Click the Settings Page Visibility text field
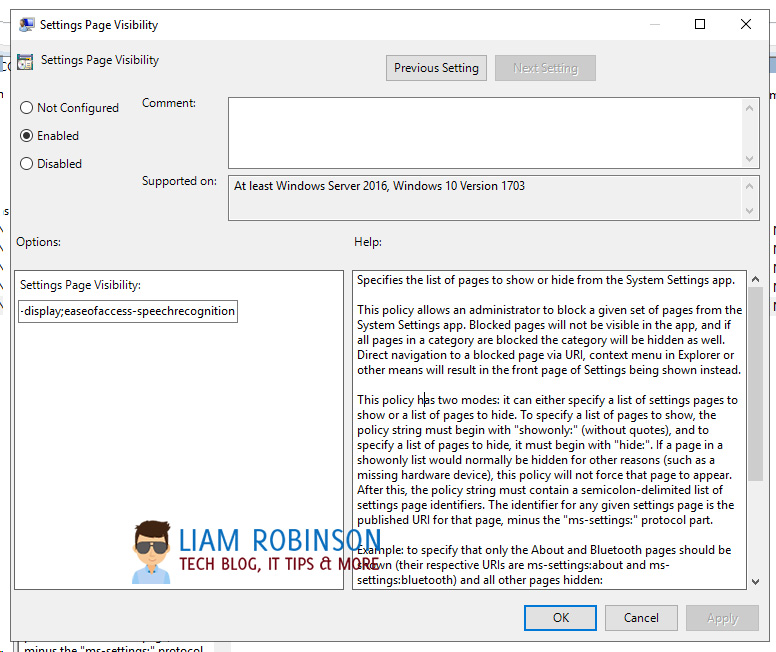Screen dimensions: 776x652 [128, 311]
